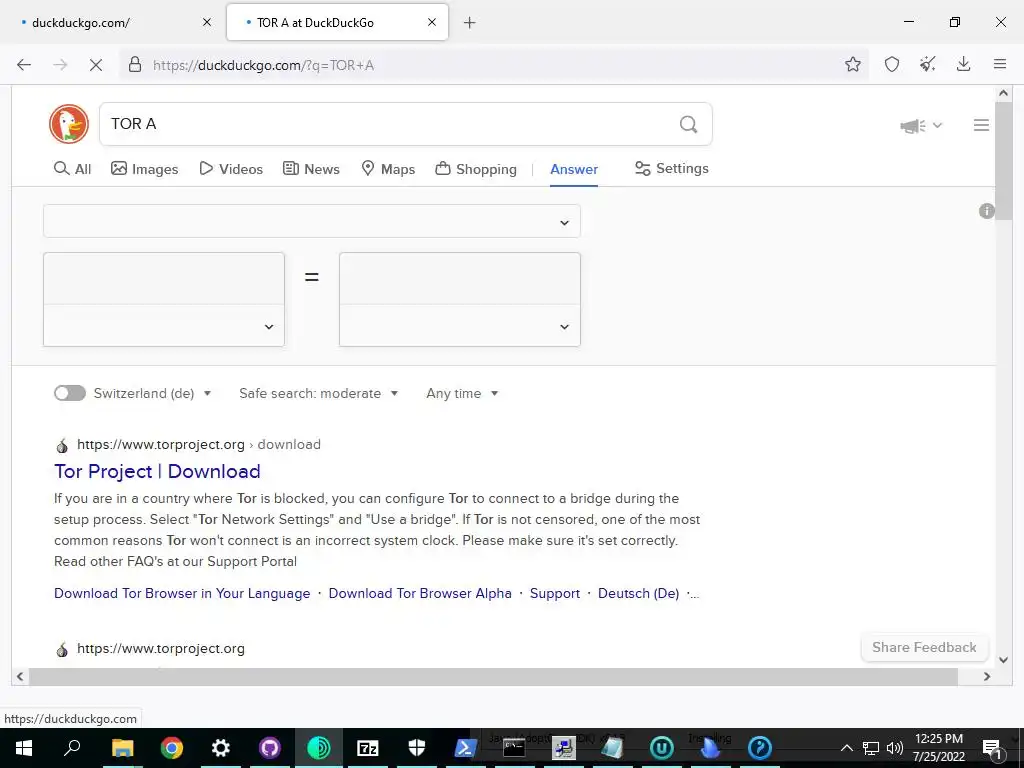This screenshot has width=1024, height=768.
Task: Select the Answer tab
Action: [574, 169]
